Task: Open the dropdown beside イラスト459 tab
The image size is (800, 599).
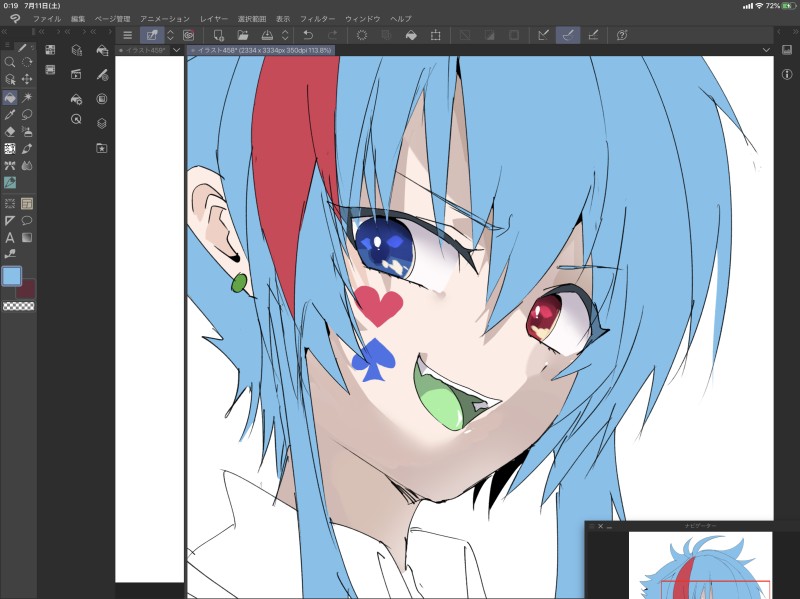Action: [x=177, y=50]
